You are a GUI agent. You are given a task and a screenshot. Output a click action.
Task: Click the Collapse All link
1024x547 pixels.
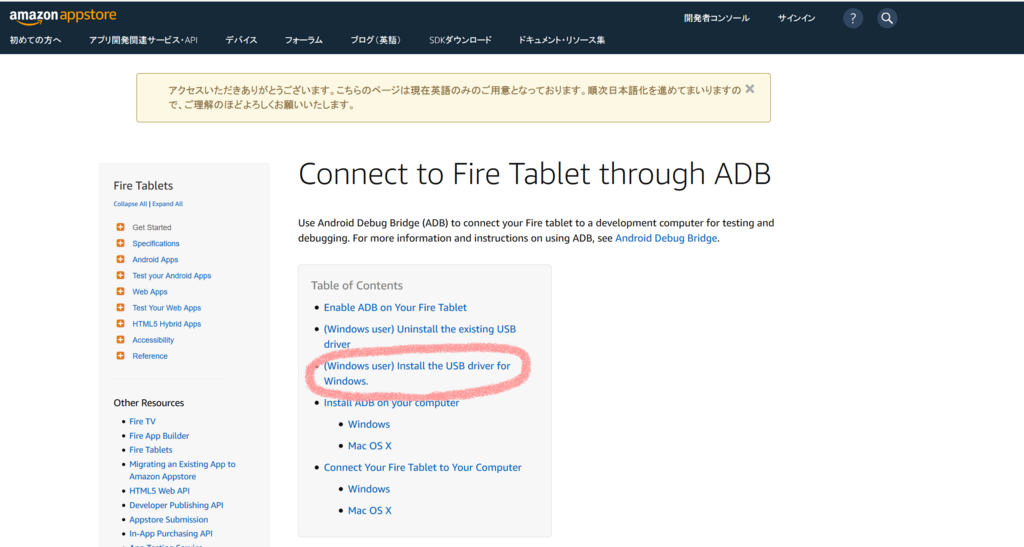130,204
